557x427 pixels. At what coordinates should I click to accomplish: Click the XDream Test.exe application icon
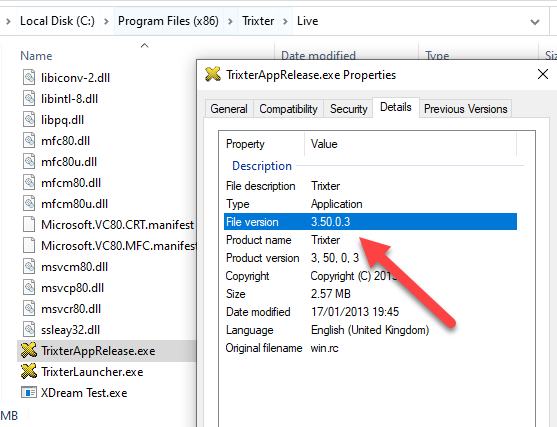click(29, 392)
